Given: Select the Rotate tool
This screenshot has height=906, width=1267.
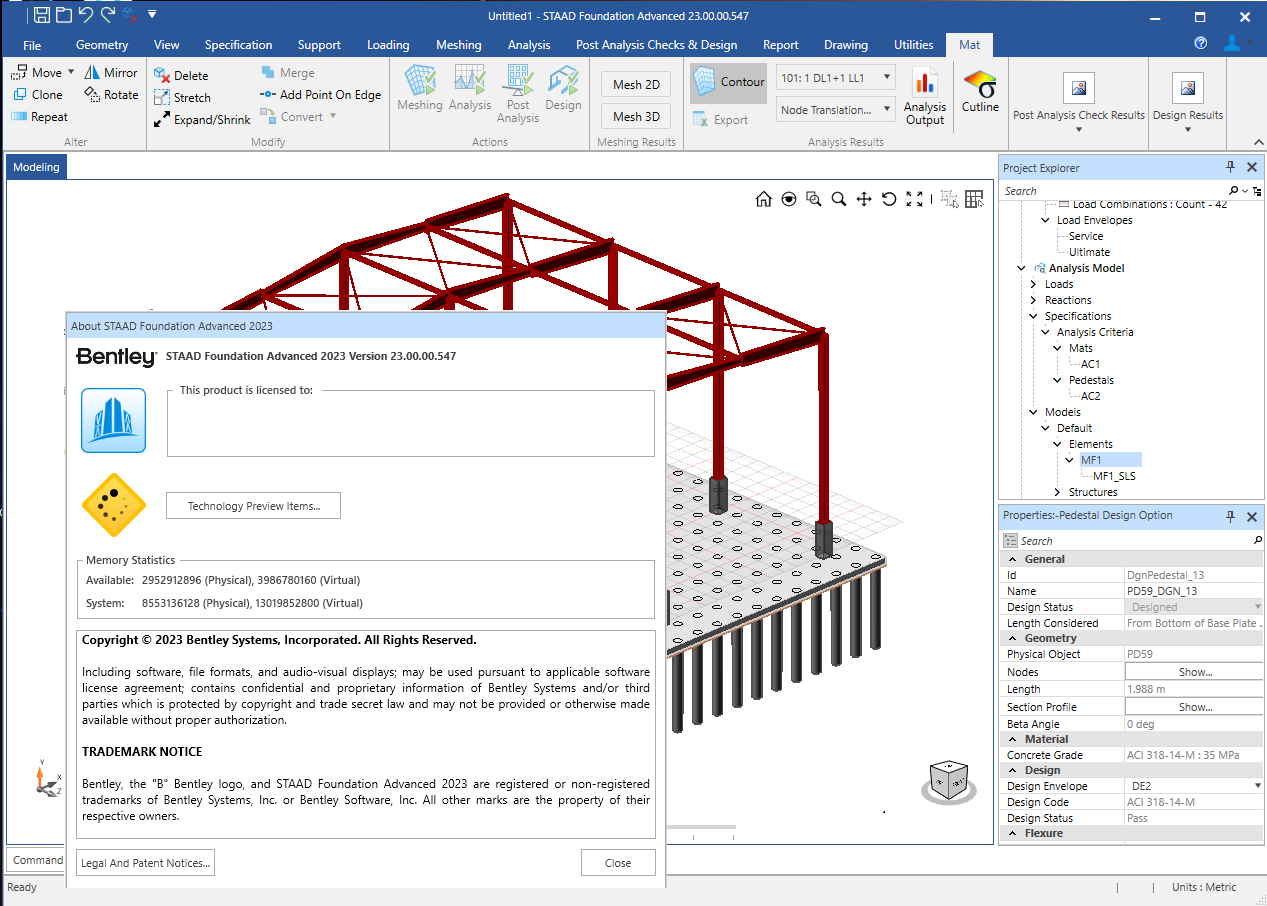Looking at the screenshot, I should (110, 94).
